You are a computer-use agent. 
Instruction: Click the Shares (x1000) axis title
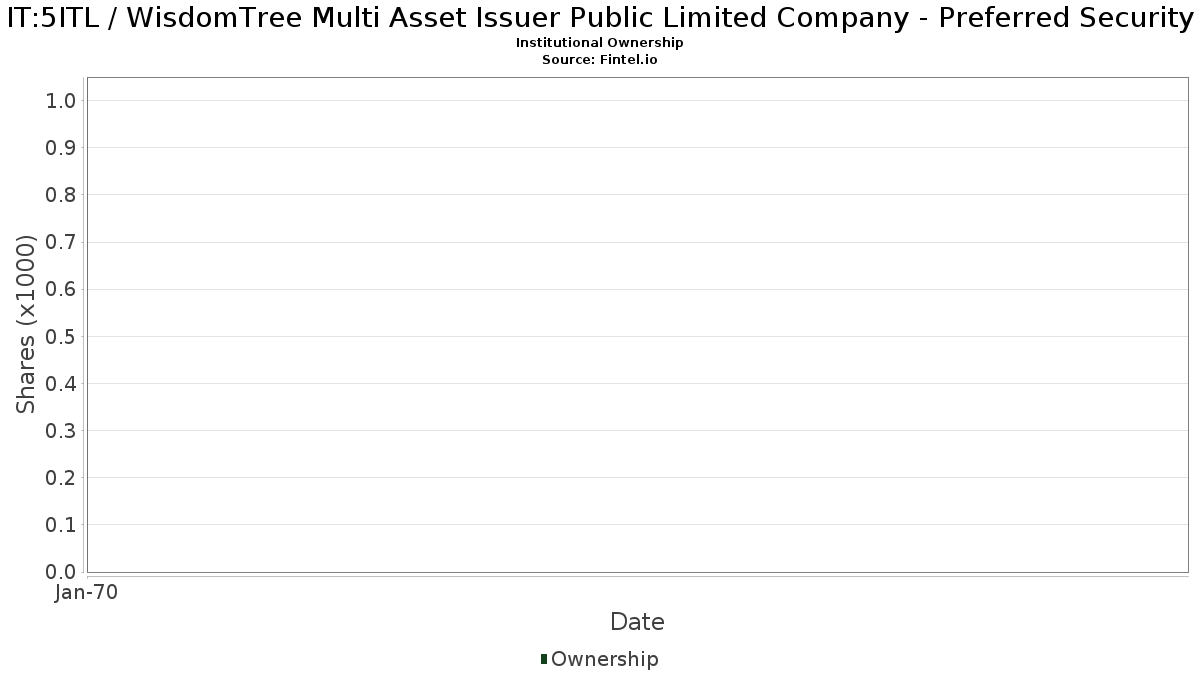[26, 324]
